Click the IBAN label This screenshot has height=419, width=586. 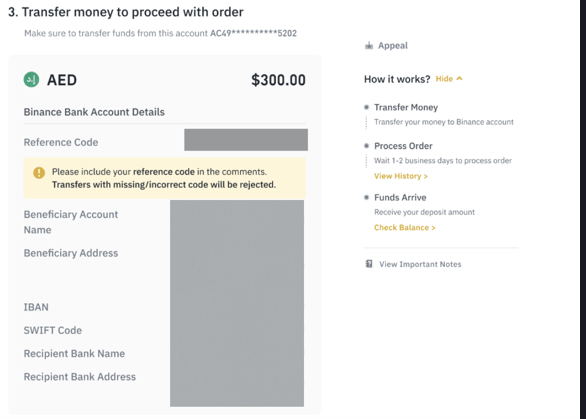click(36, 307)
